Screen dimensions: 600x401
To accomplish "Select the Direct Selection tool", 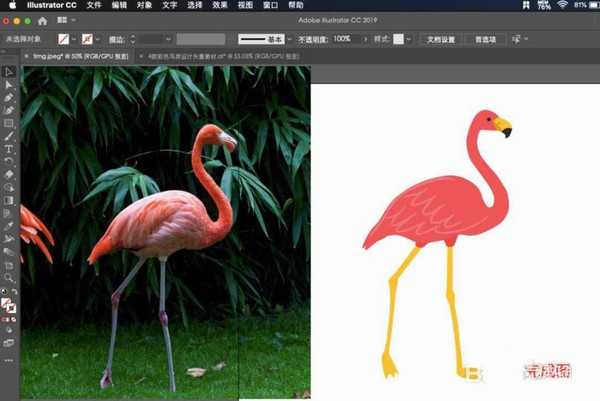I will (x=9, y=84).
